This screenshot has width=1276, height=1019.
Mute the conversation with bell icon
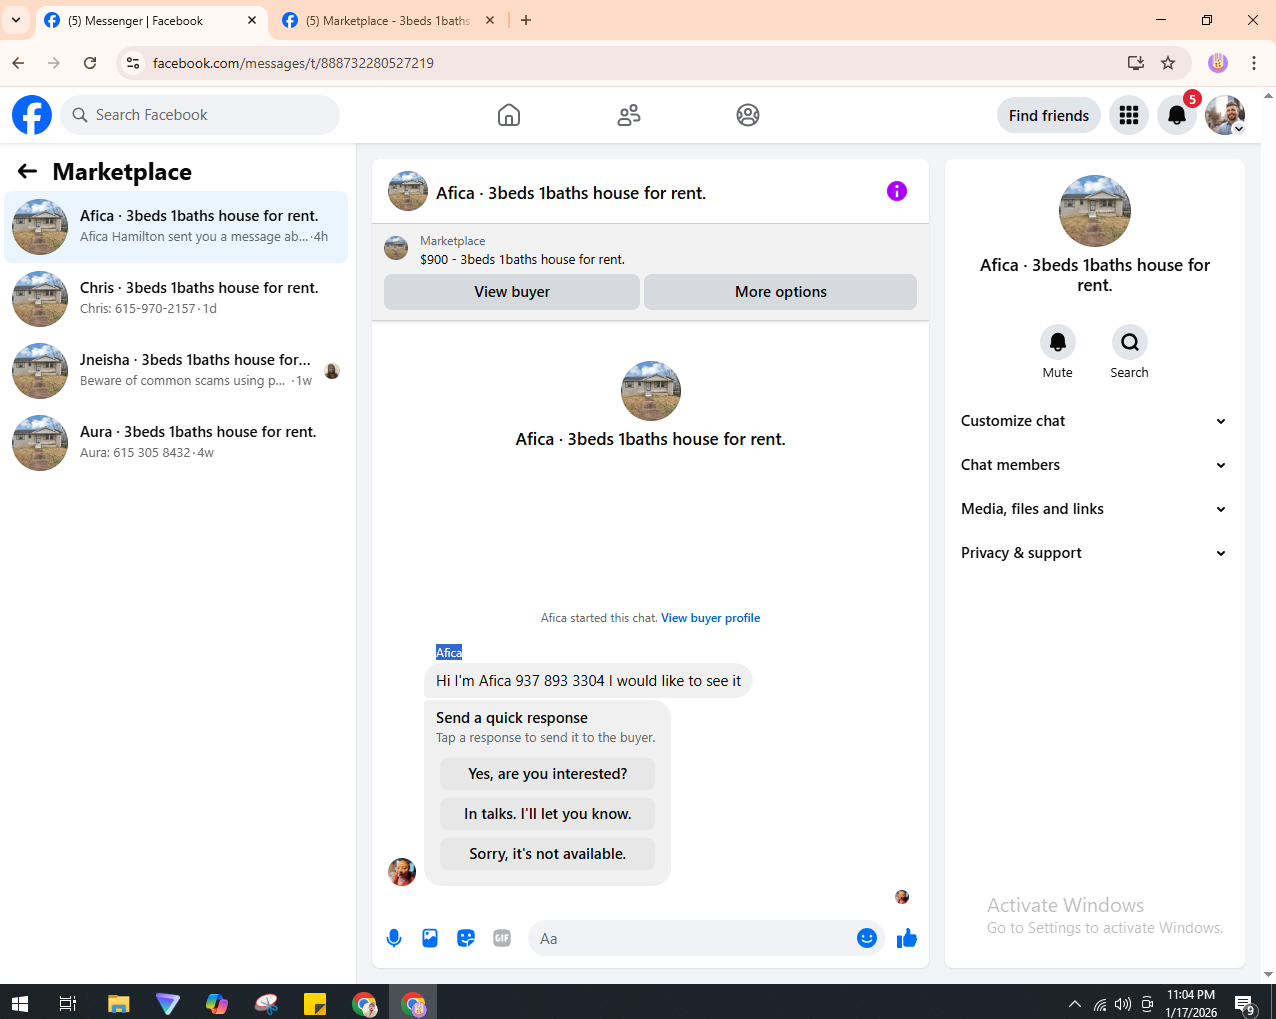pos(1057,342)
